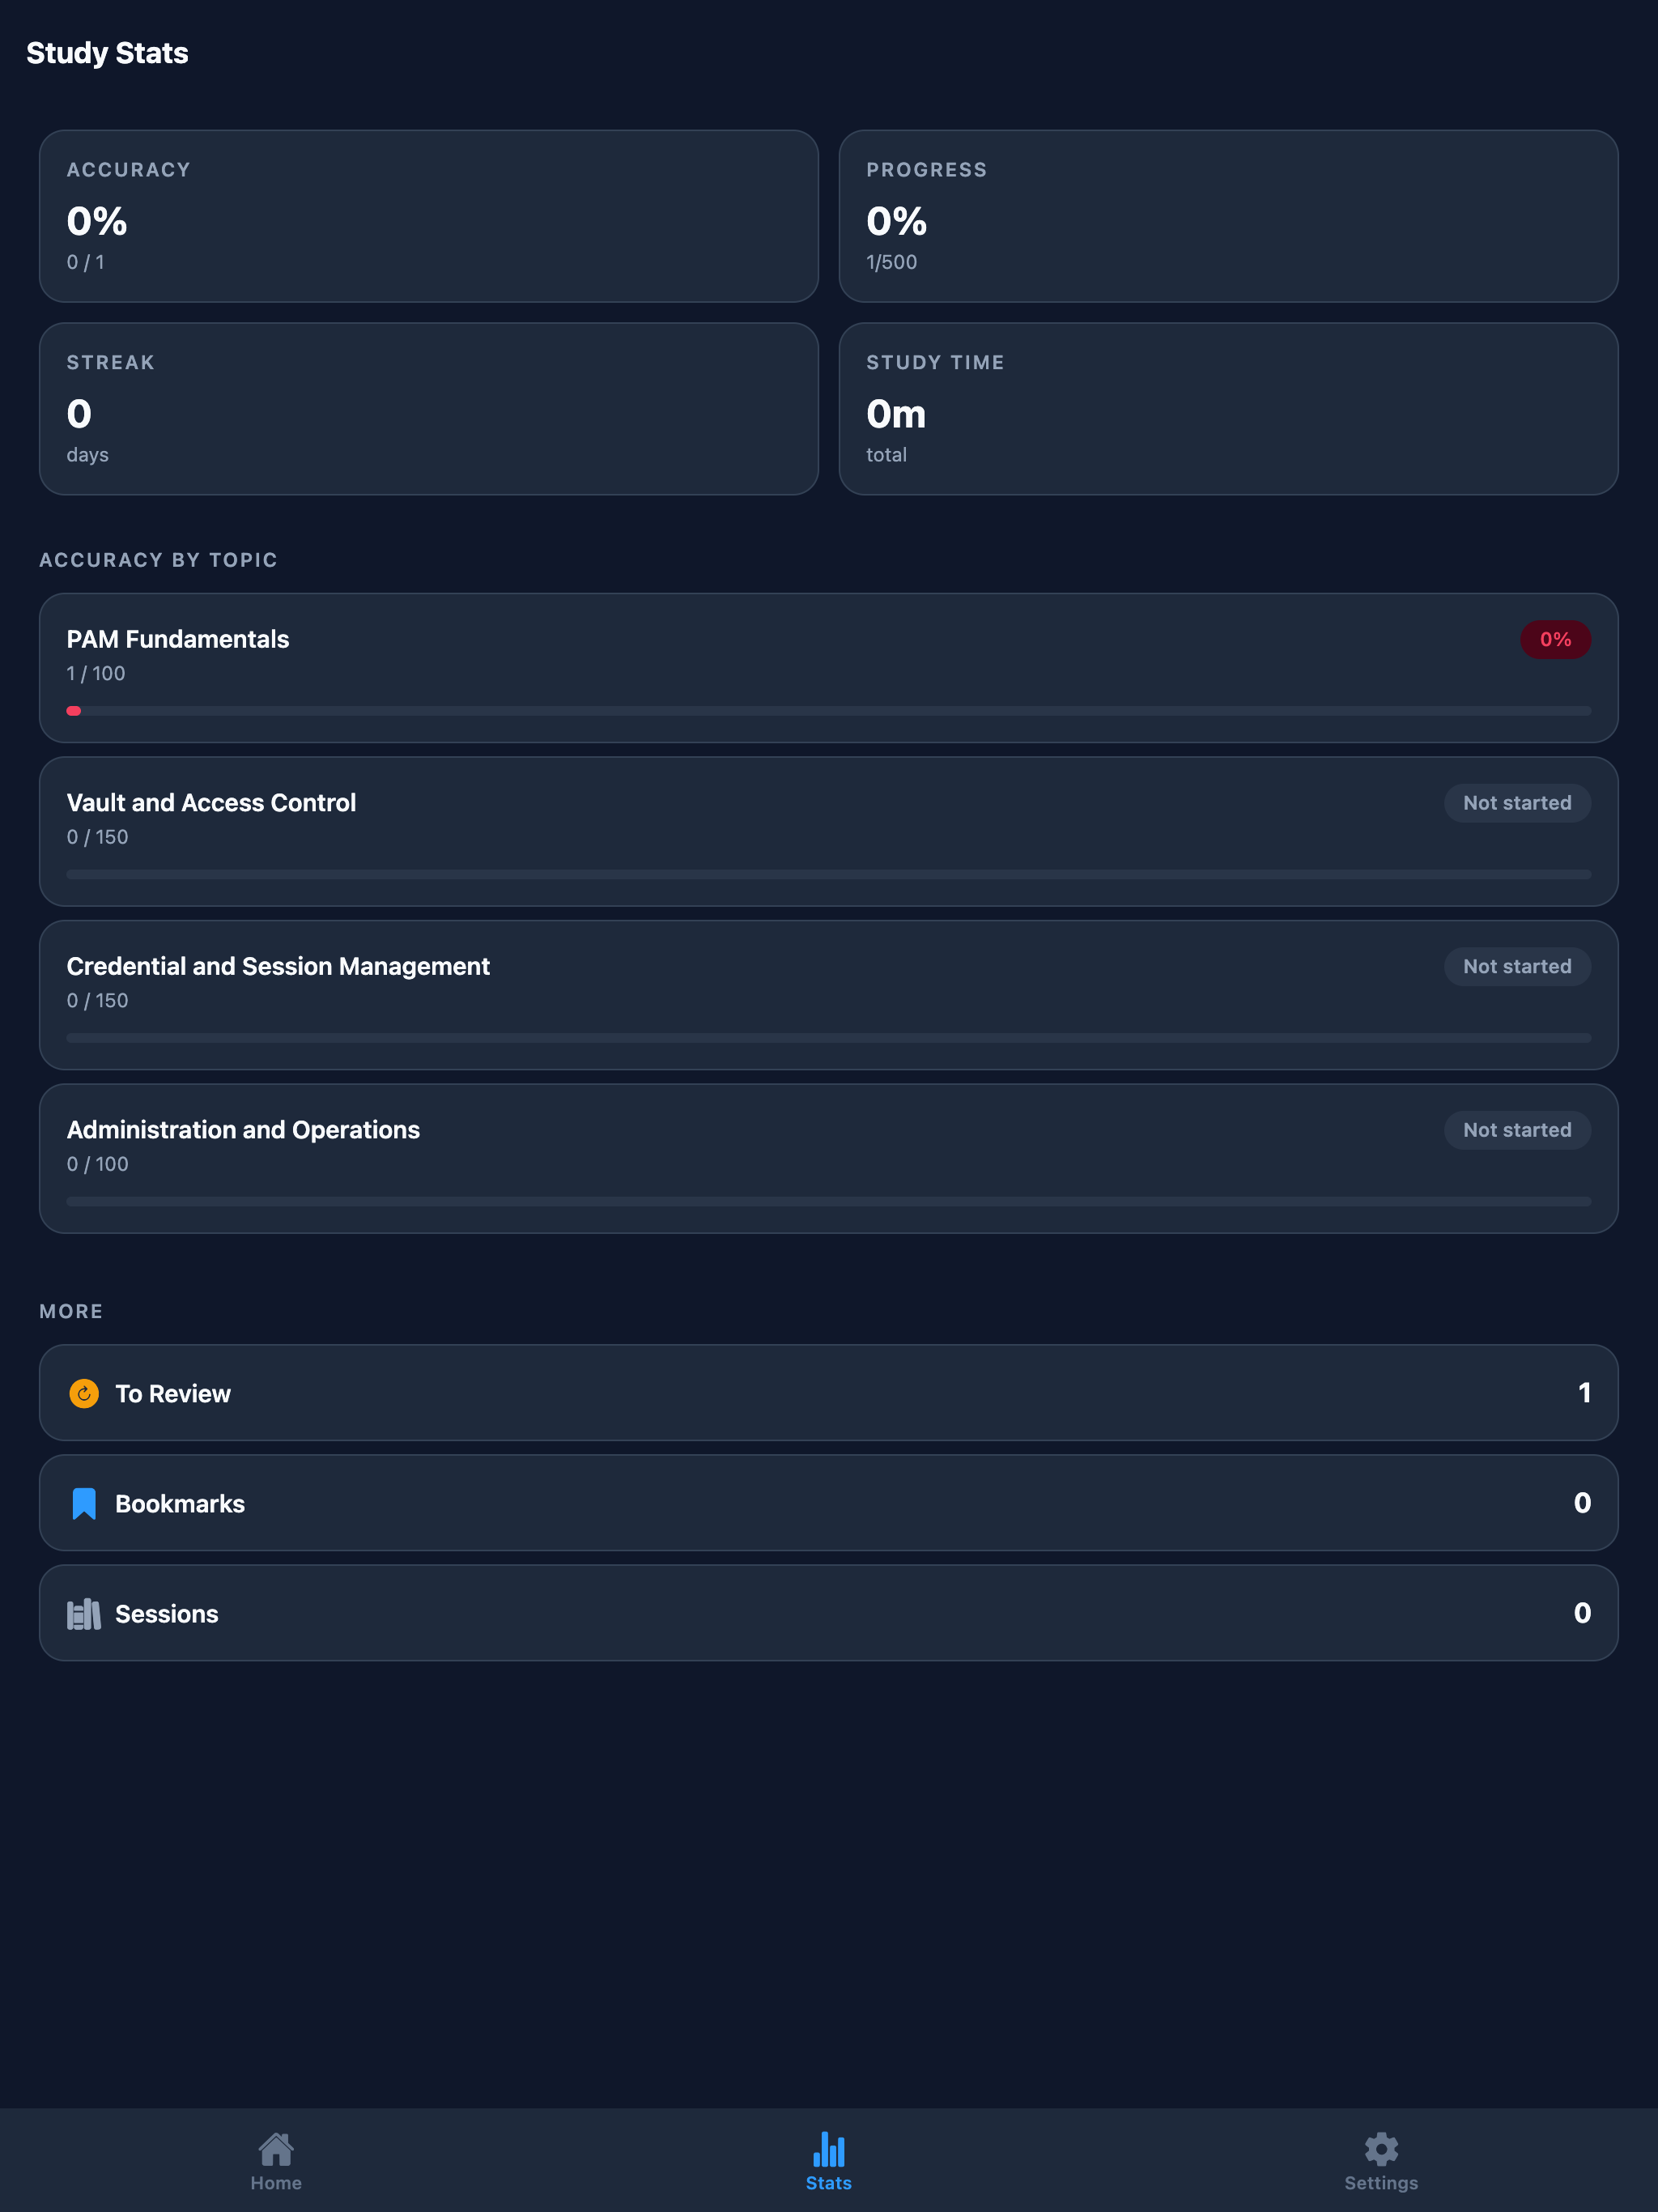Open the Bookmarks list row

click(829, 1503)
